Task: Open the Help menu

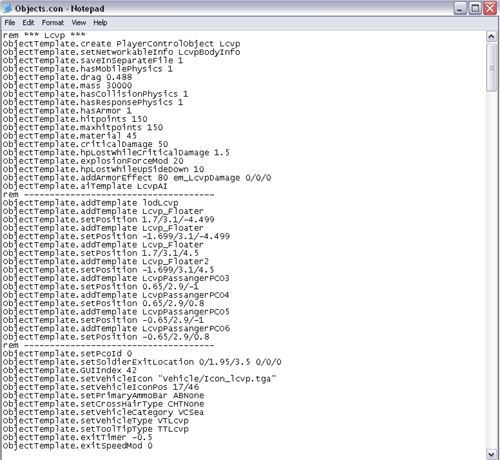Action: (x=100, y=23)
